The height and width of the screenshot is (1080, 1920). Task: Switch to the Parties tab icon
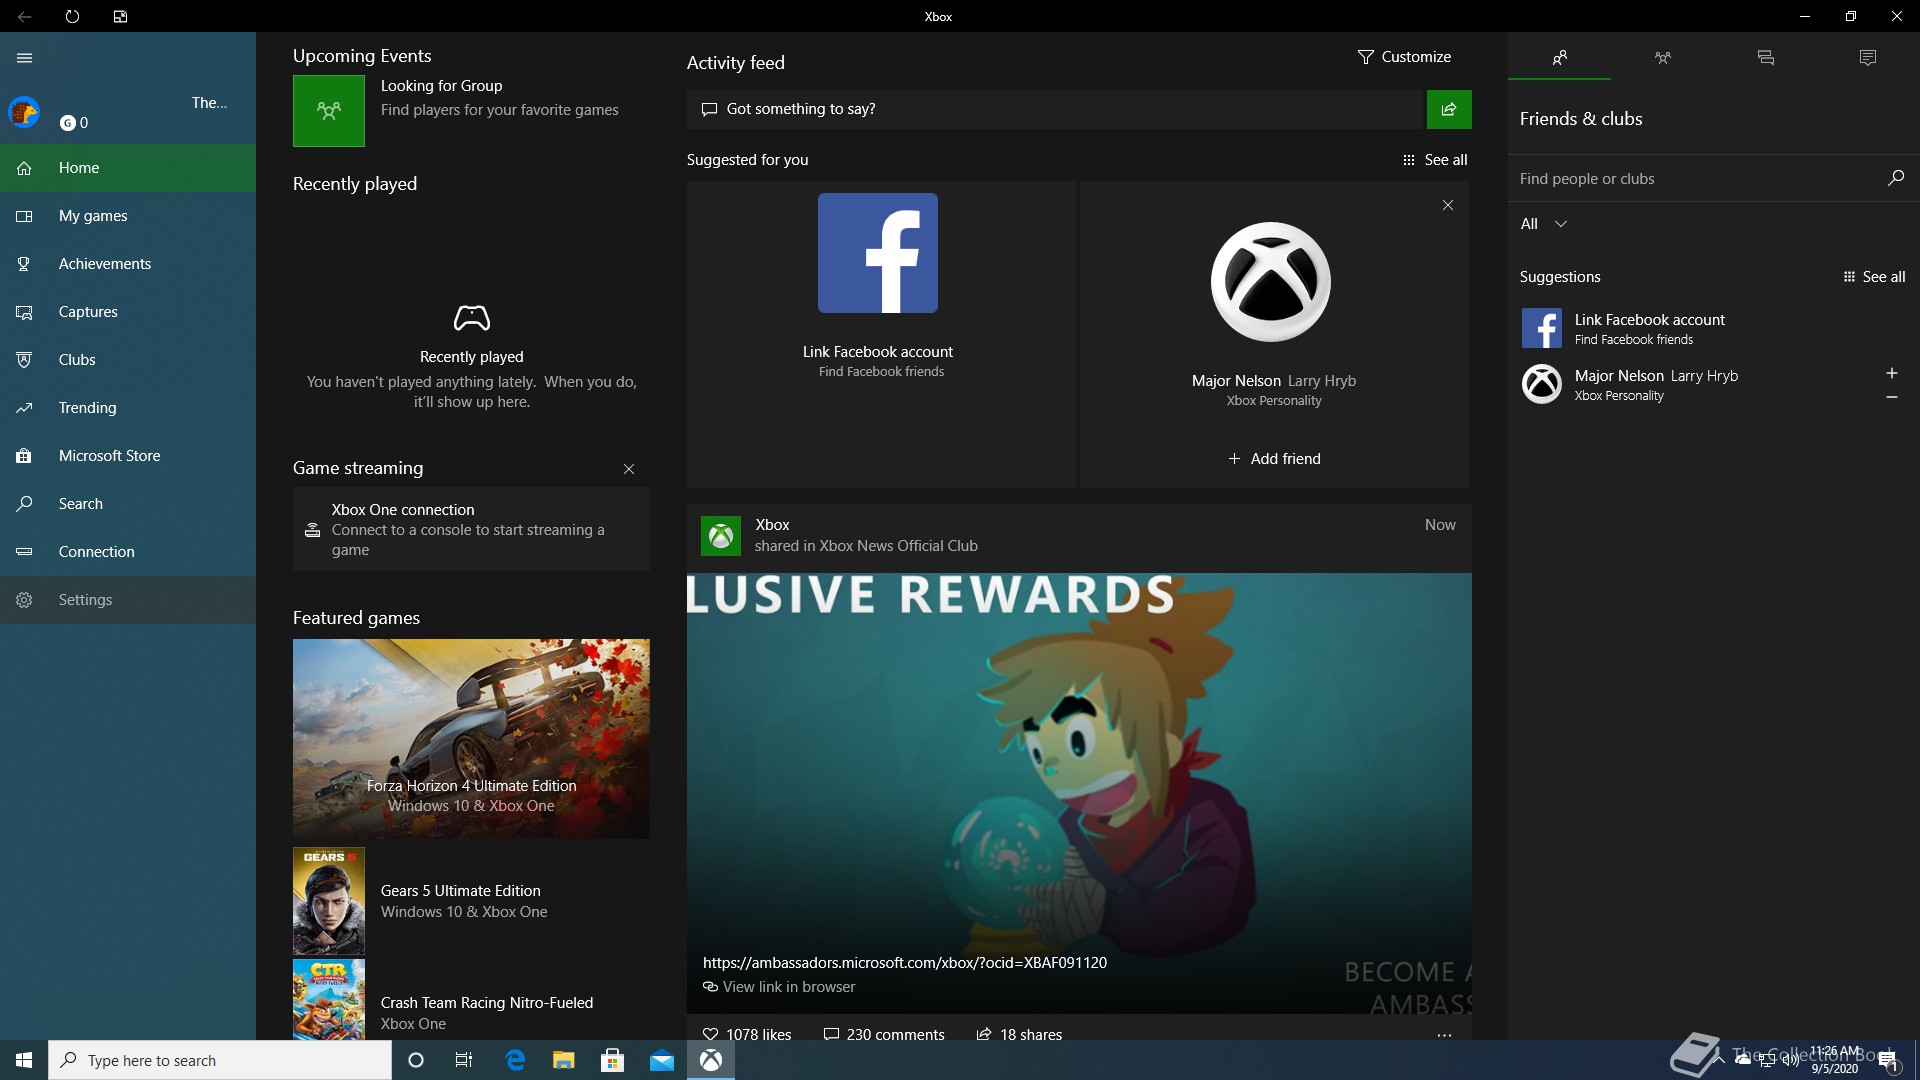coord(1662,58)
